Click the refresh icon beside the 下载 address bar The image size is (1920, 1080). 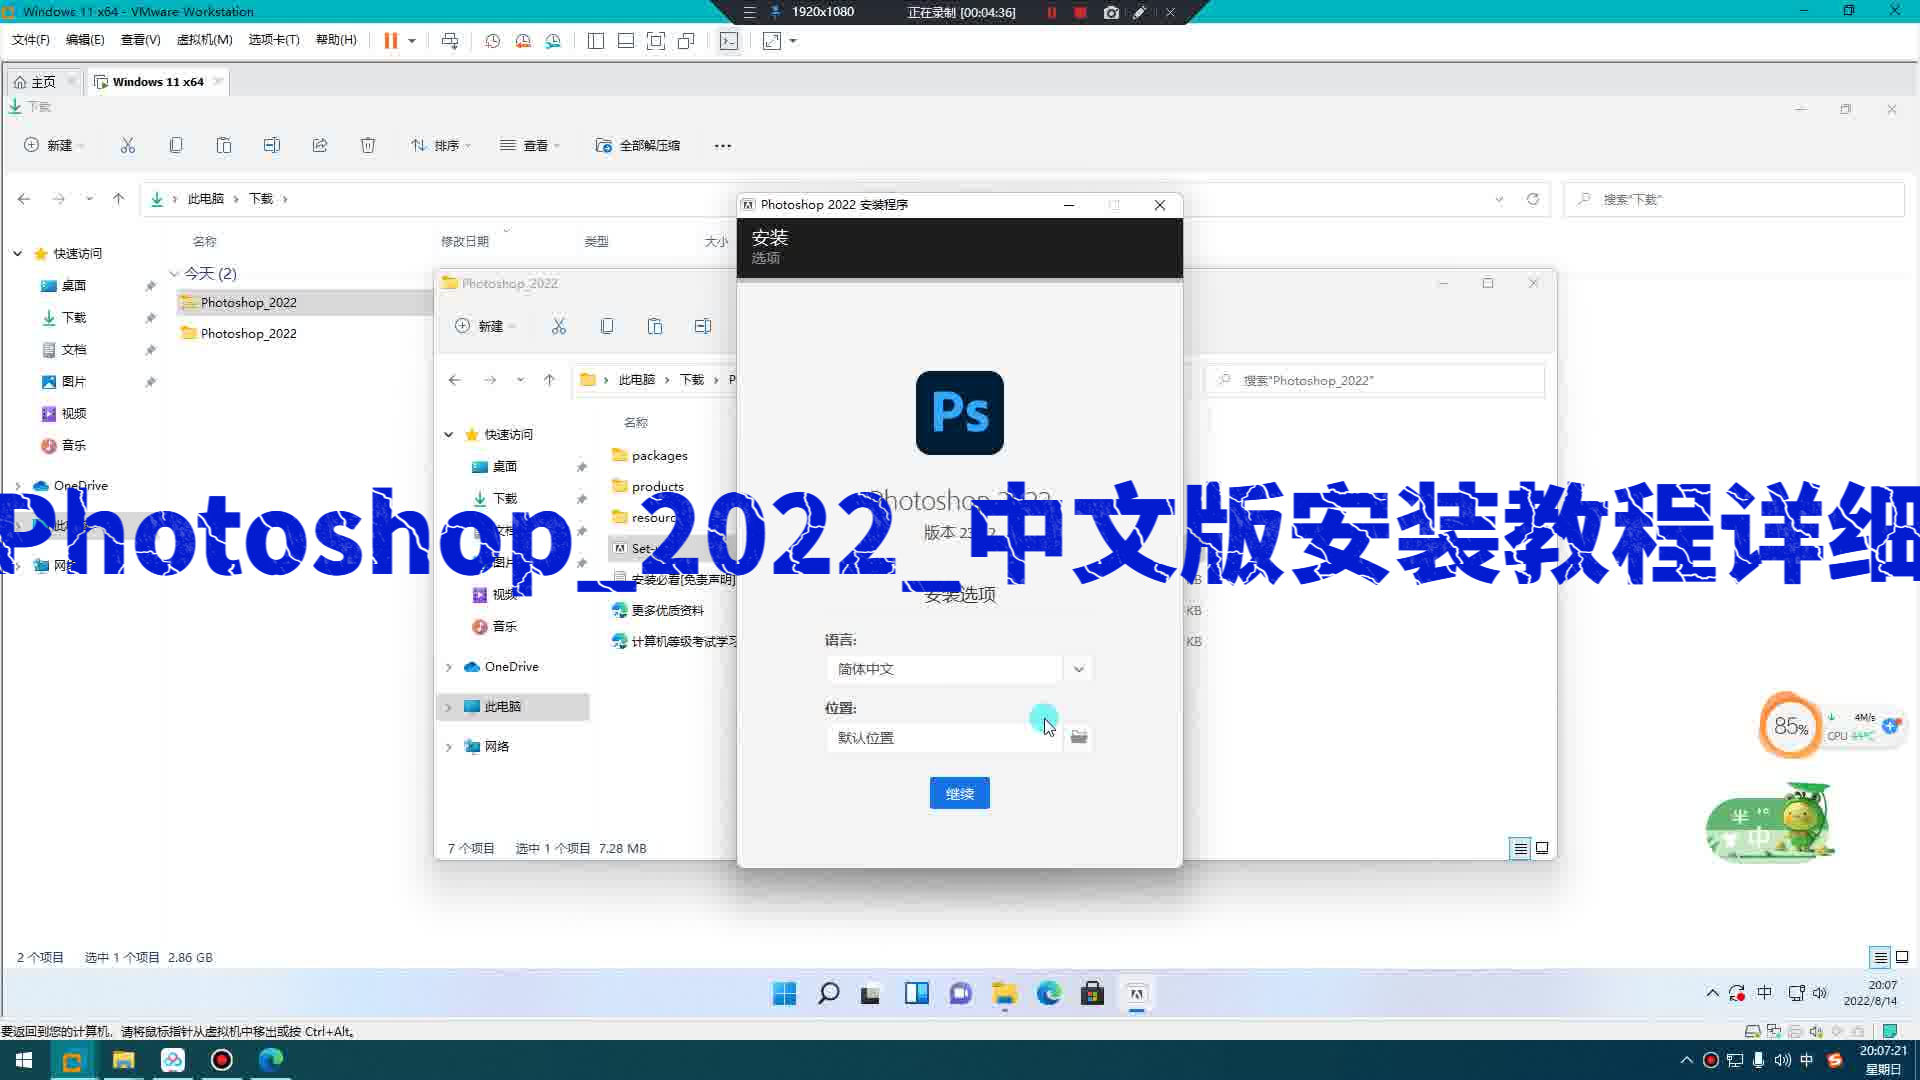tap(1532, 199)
